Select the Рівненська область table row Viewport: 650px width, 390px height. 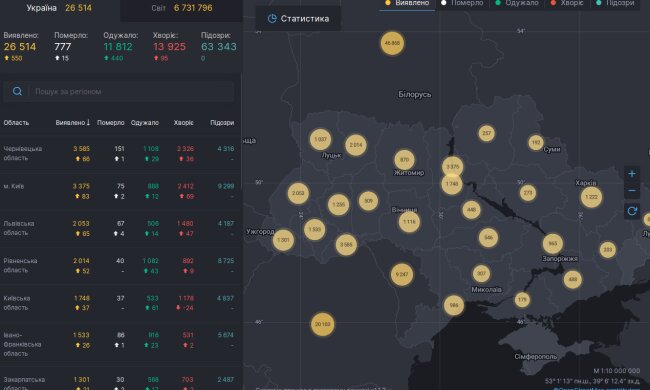point(120,266)
